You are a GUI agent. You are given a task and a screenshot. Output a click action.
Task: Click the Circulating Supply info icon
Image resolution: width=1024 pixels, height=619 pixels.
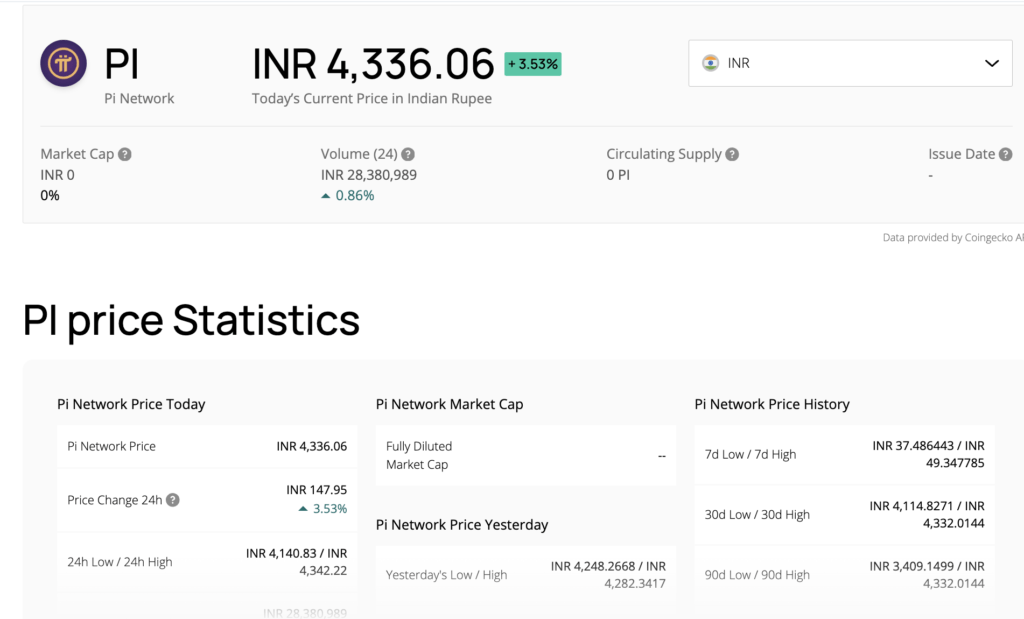coord(732,154)
